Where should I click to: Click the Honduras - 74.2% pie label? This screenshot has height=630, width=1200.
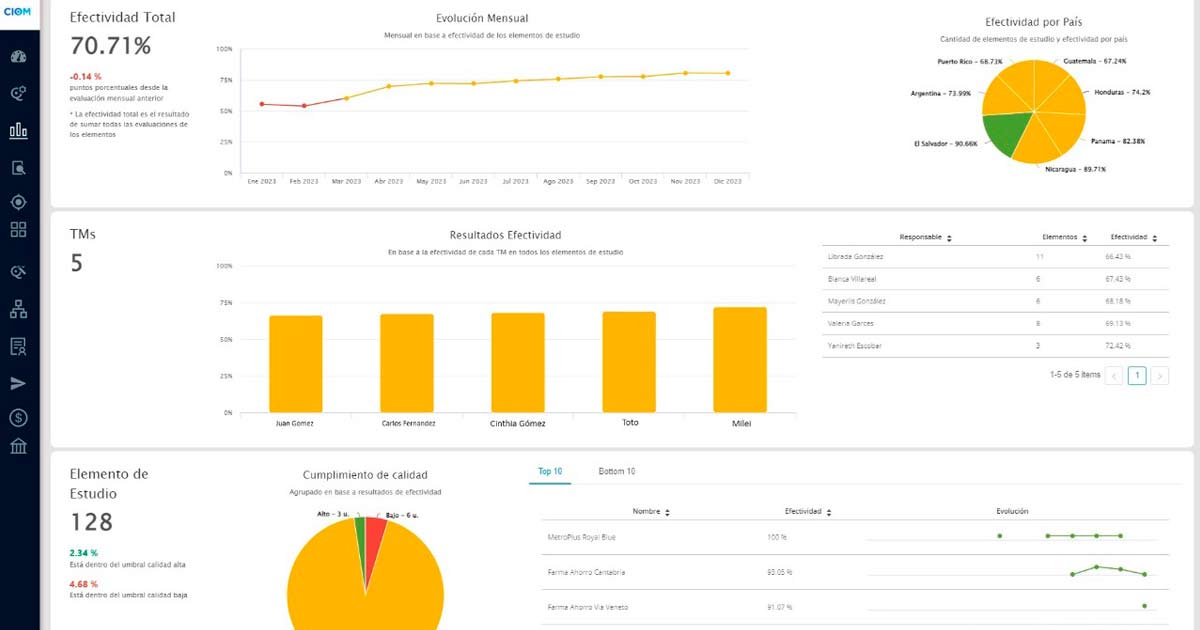point(1122,92)
